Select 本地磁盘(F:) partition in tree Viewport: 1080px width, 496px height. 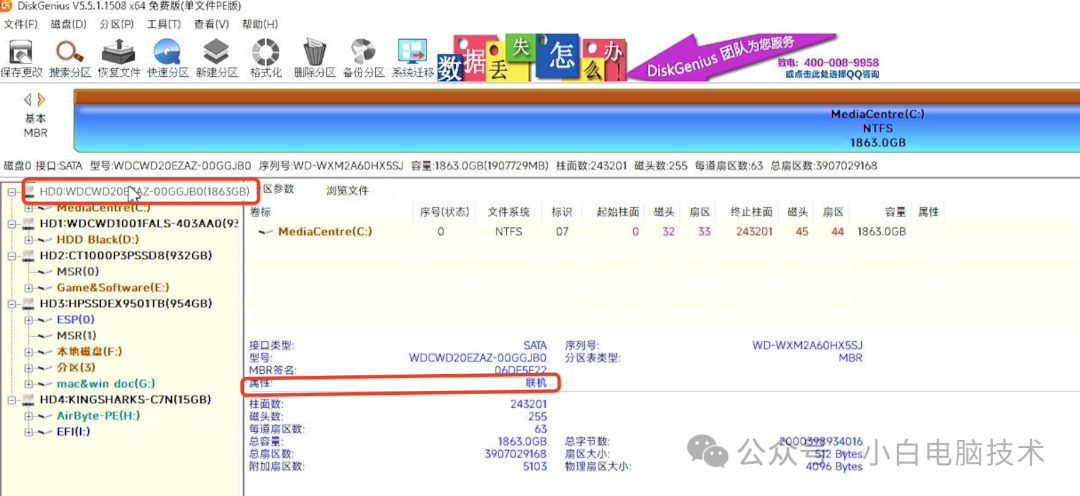click(89, 351)
